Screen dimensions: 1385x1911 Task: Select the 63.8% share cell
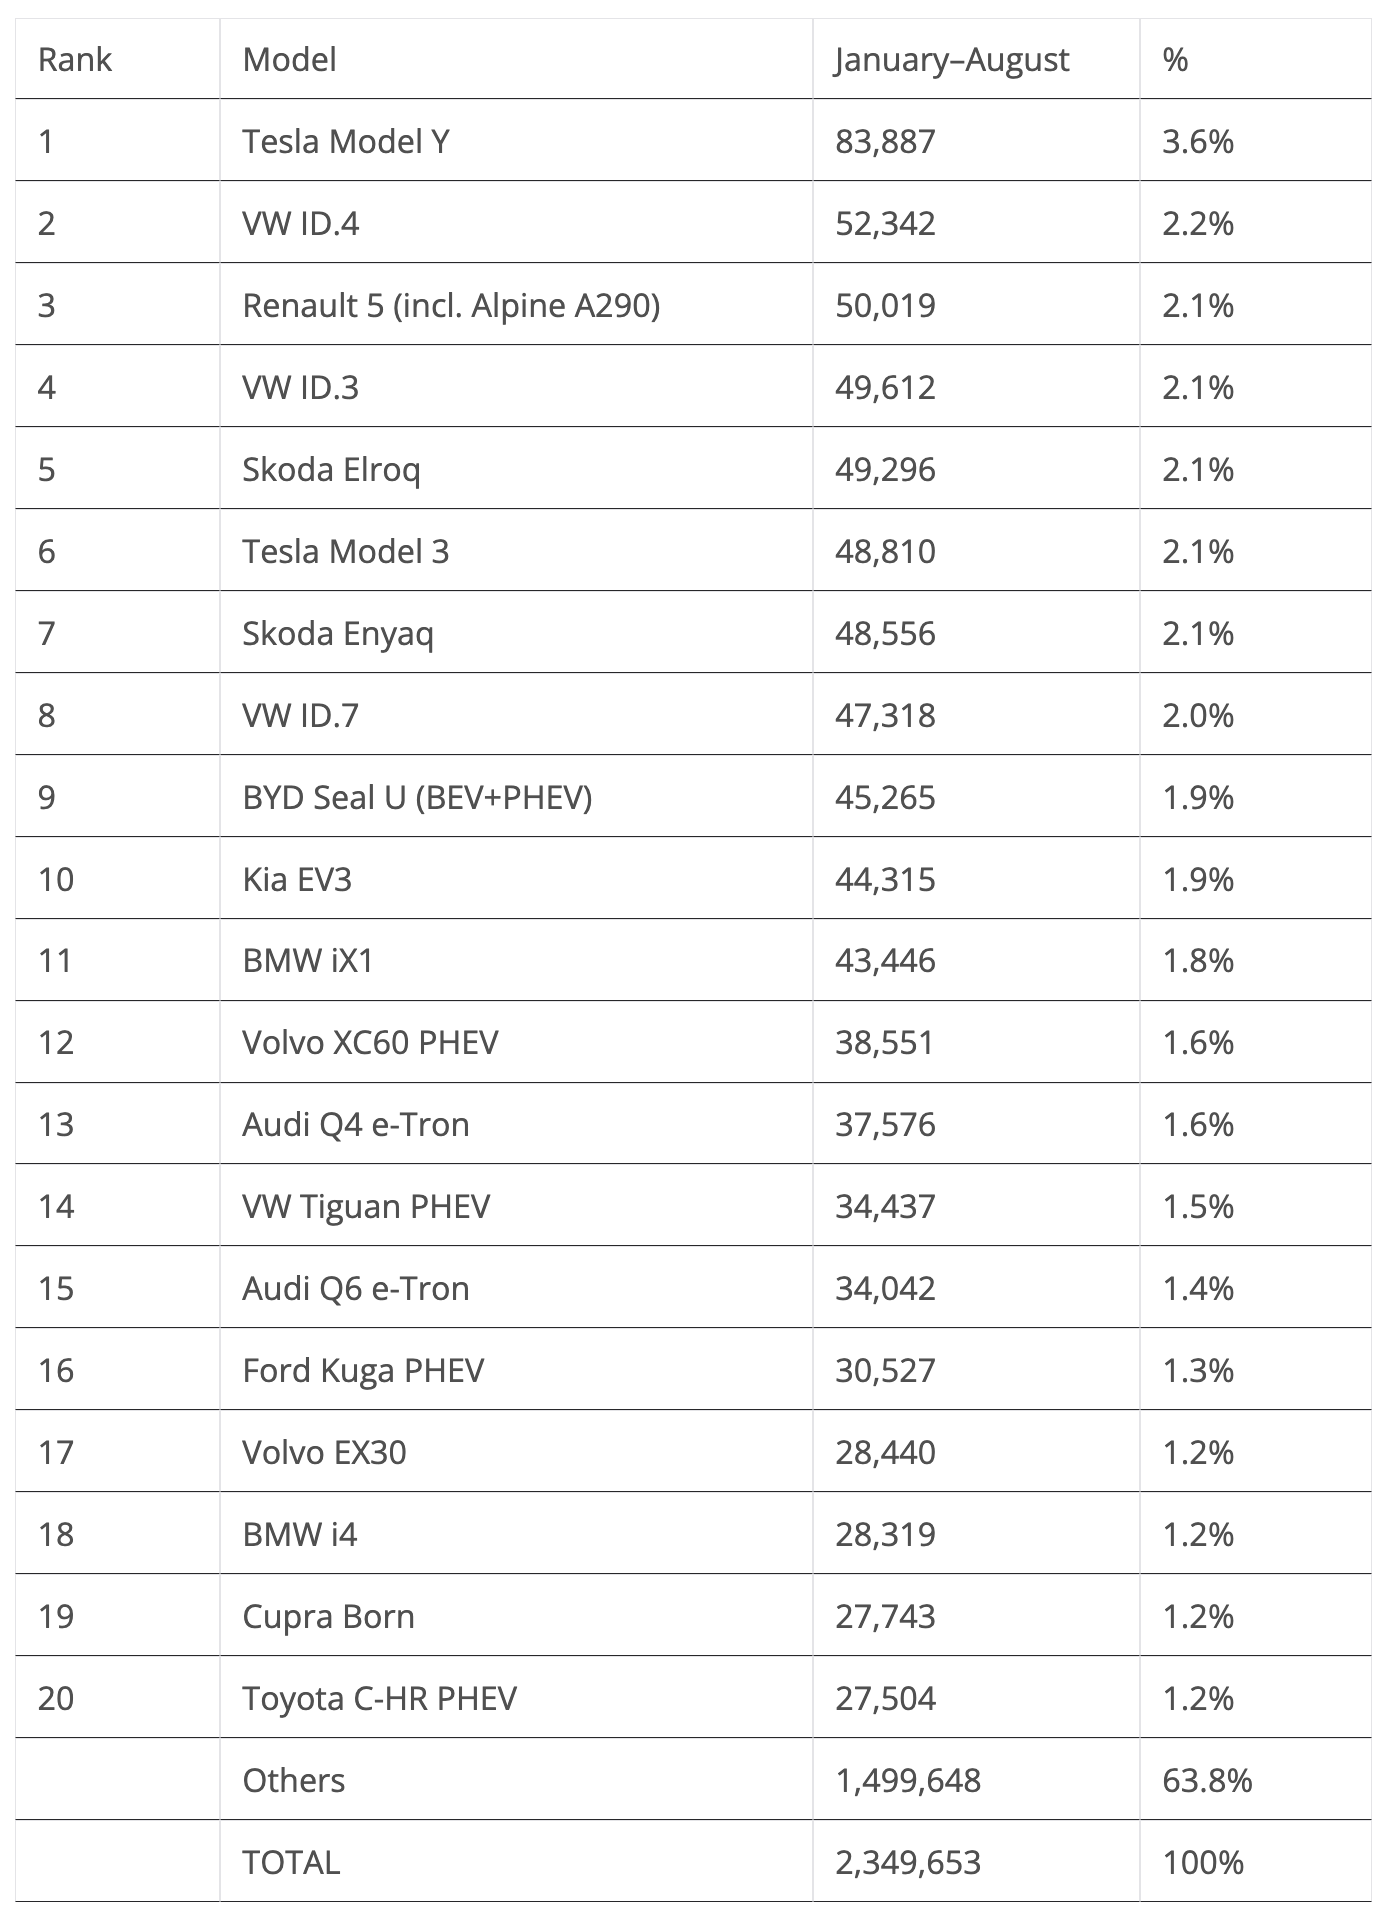[1207, 1781]
